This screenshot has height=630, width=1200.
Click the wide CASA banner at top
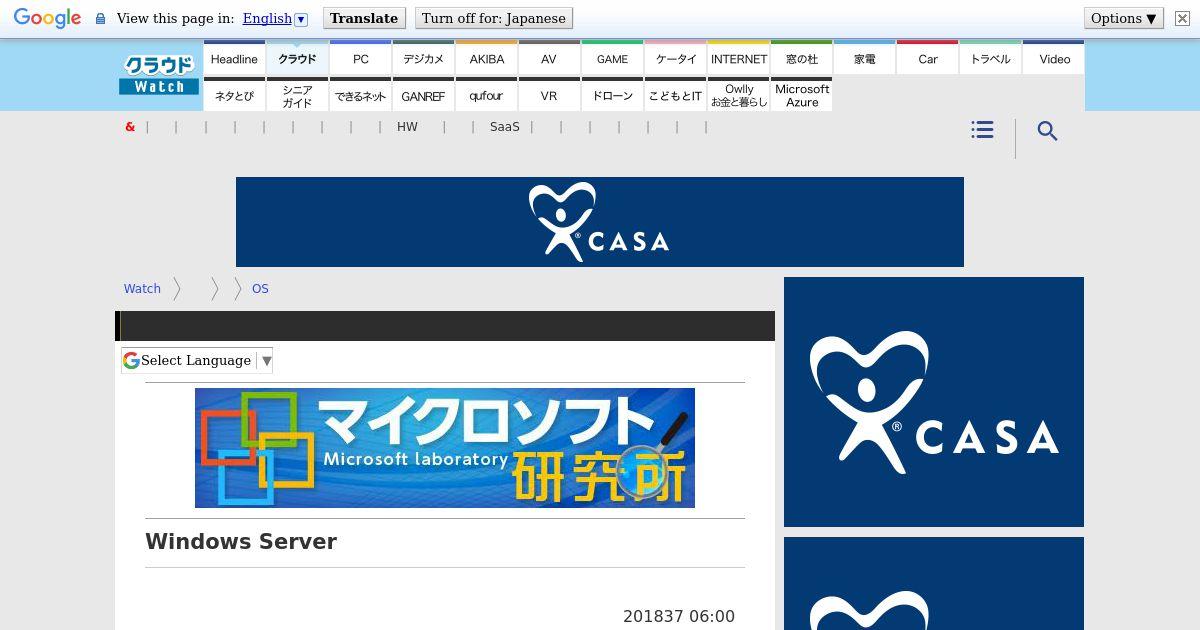coord(600,222)
